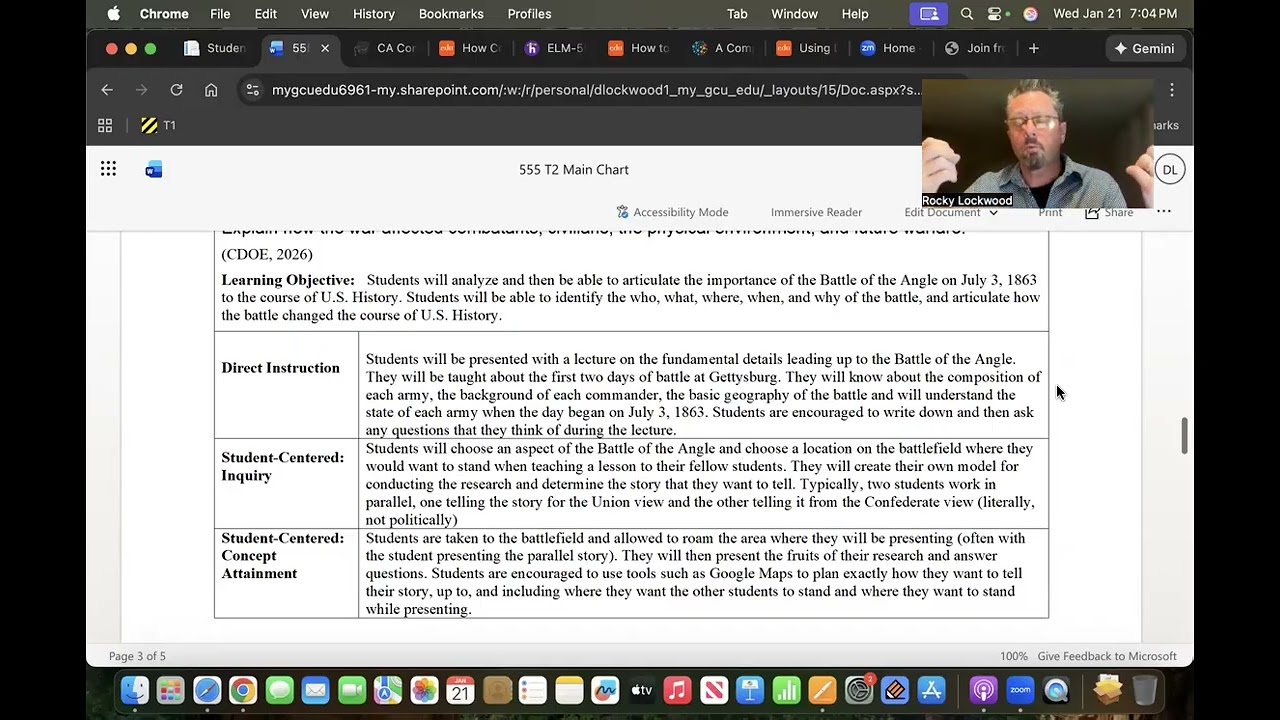Open a new Chrome tab

[x=1034, y=48]
